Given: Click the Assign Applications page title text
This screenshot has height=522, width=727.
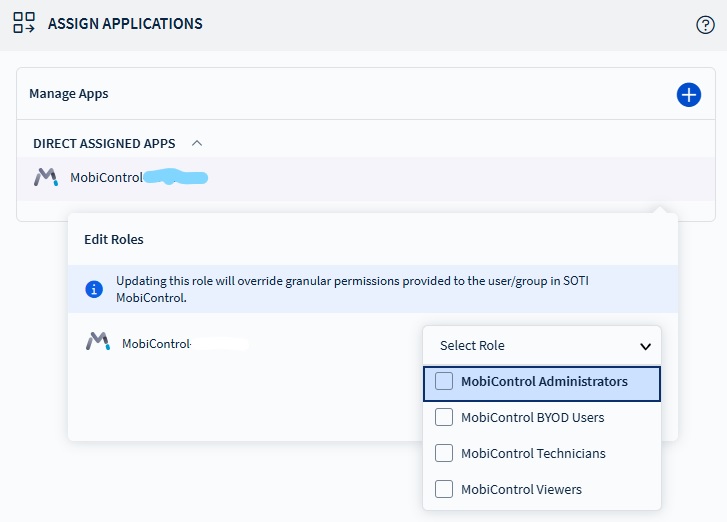Looking at the screenshot, I should coord(125,24).
